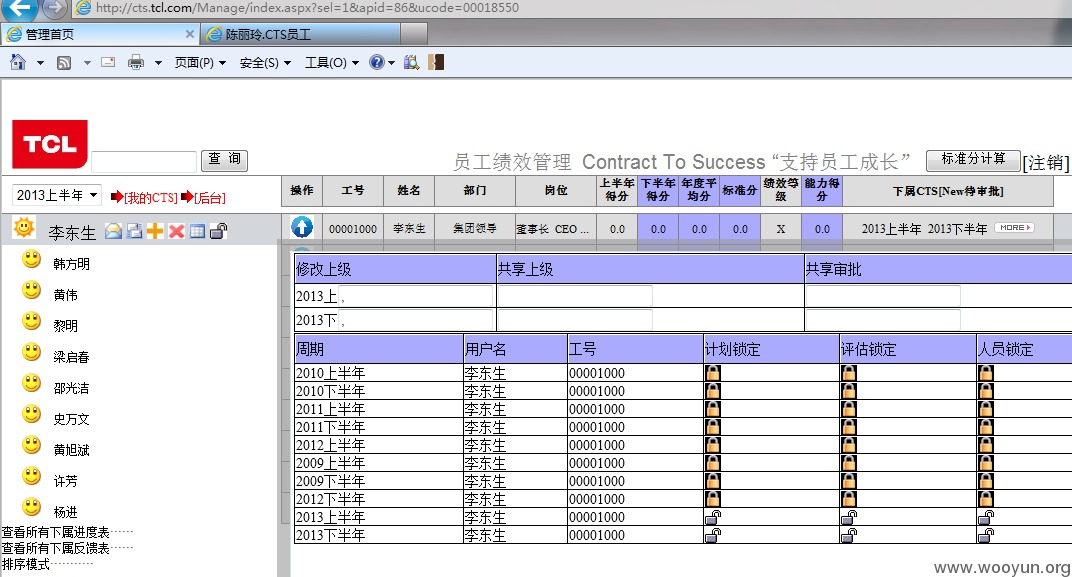The width and height of the screenshot is (1072, 577).
Task: Toggle 人员锁定 lock for 2011上半年
Action: 985,409
